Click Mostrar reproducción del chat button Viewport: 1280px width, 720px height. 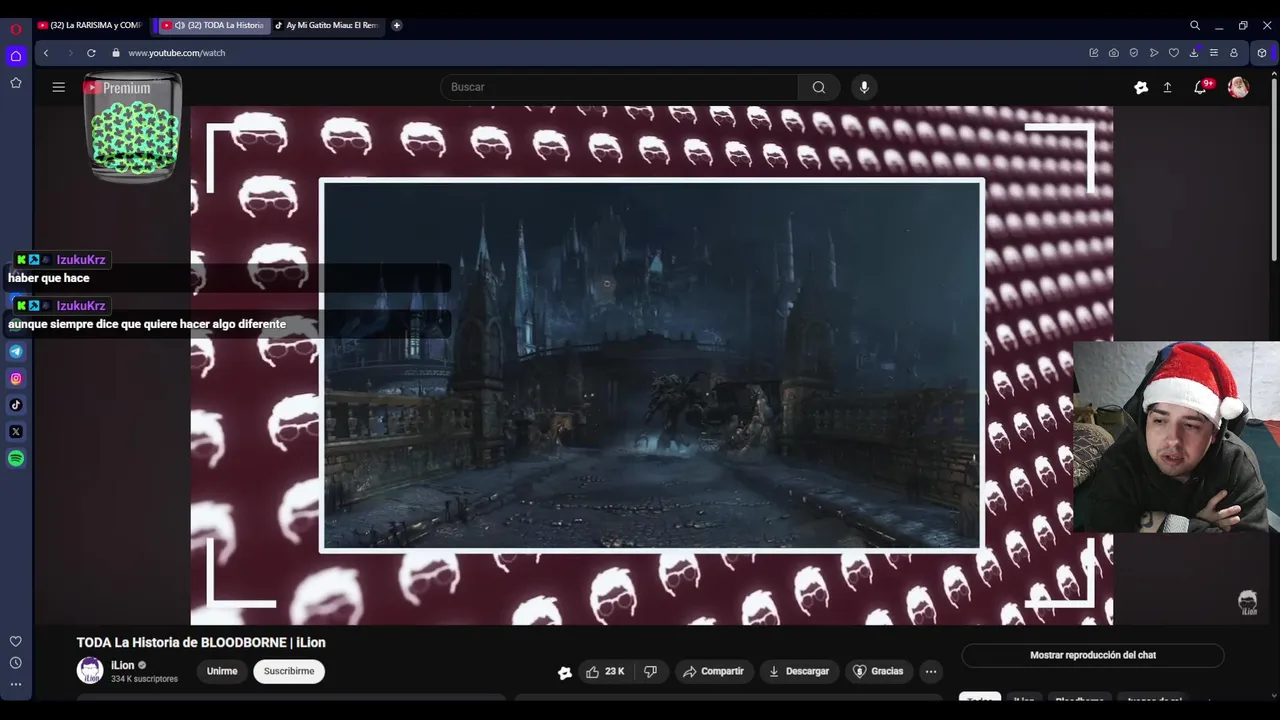click(x=1093, y=655)
